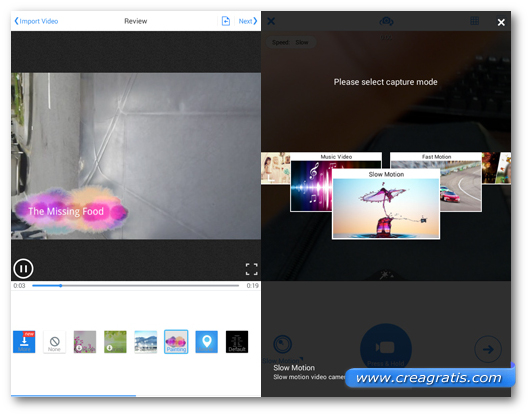
Task: Open the Slow Motion mode selector icon
Action: coord(283,344)
